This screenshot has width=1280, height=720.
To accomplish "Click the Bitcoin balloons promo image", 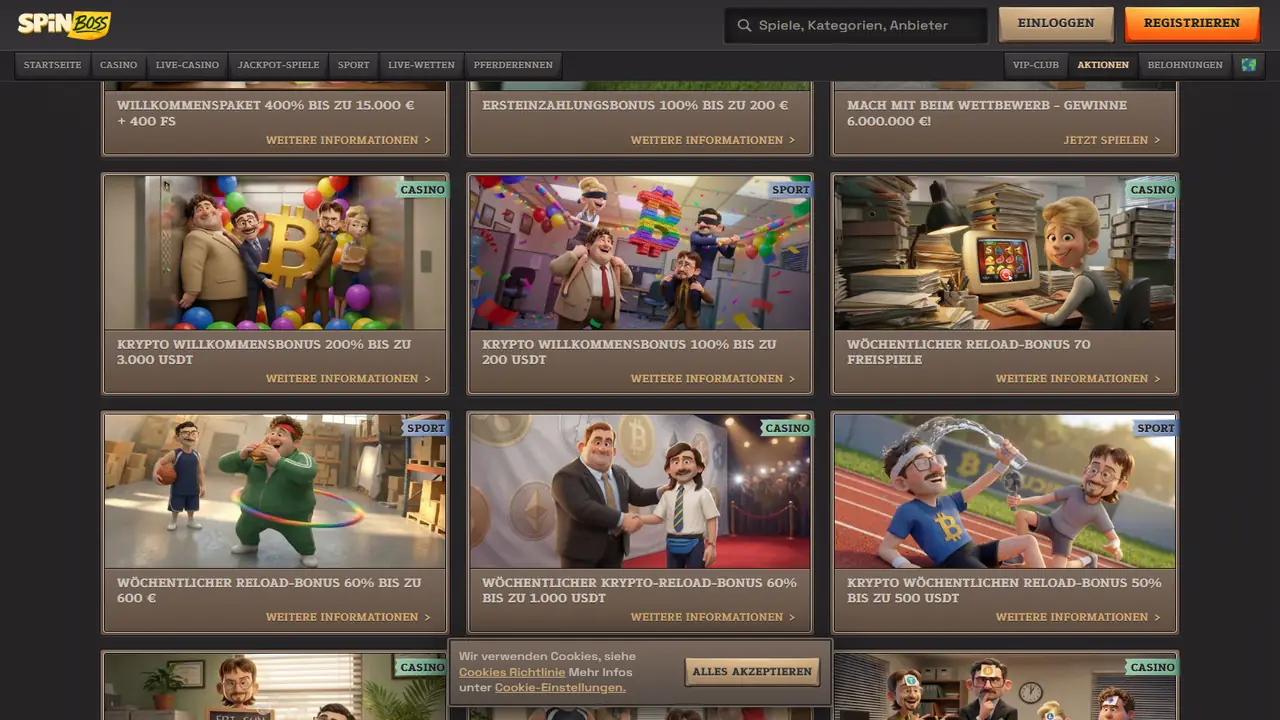I will (275, 253).
